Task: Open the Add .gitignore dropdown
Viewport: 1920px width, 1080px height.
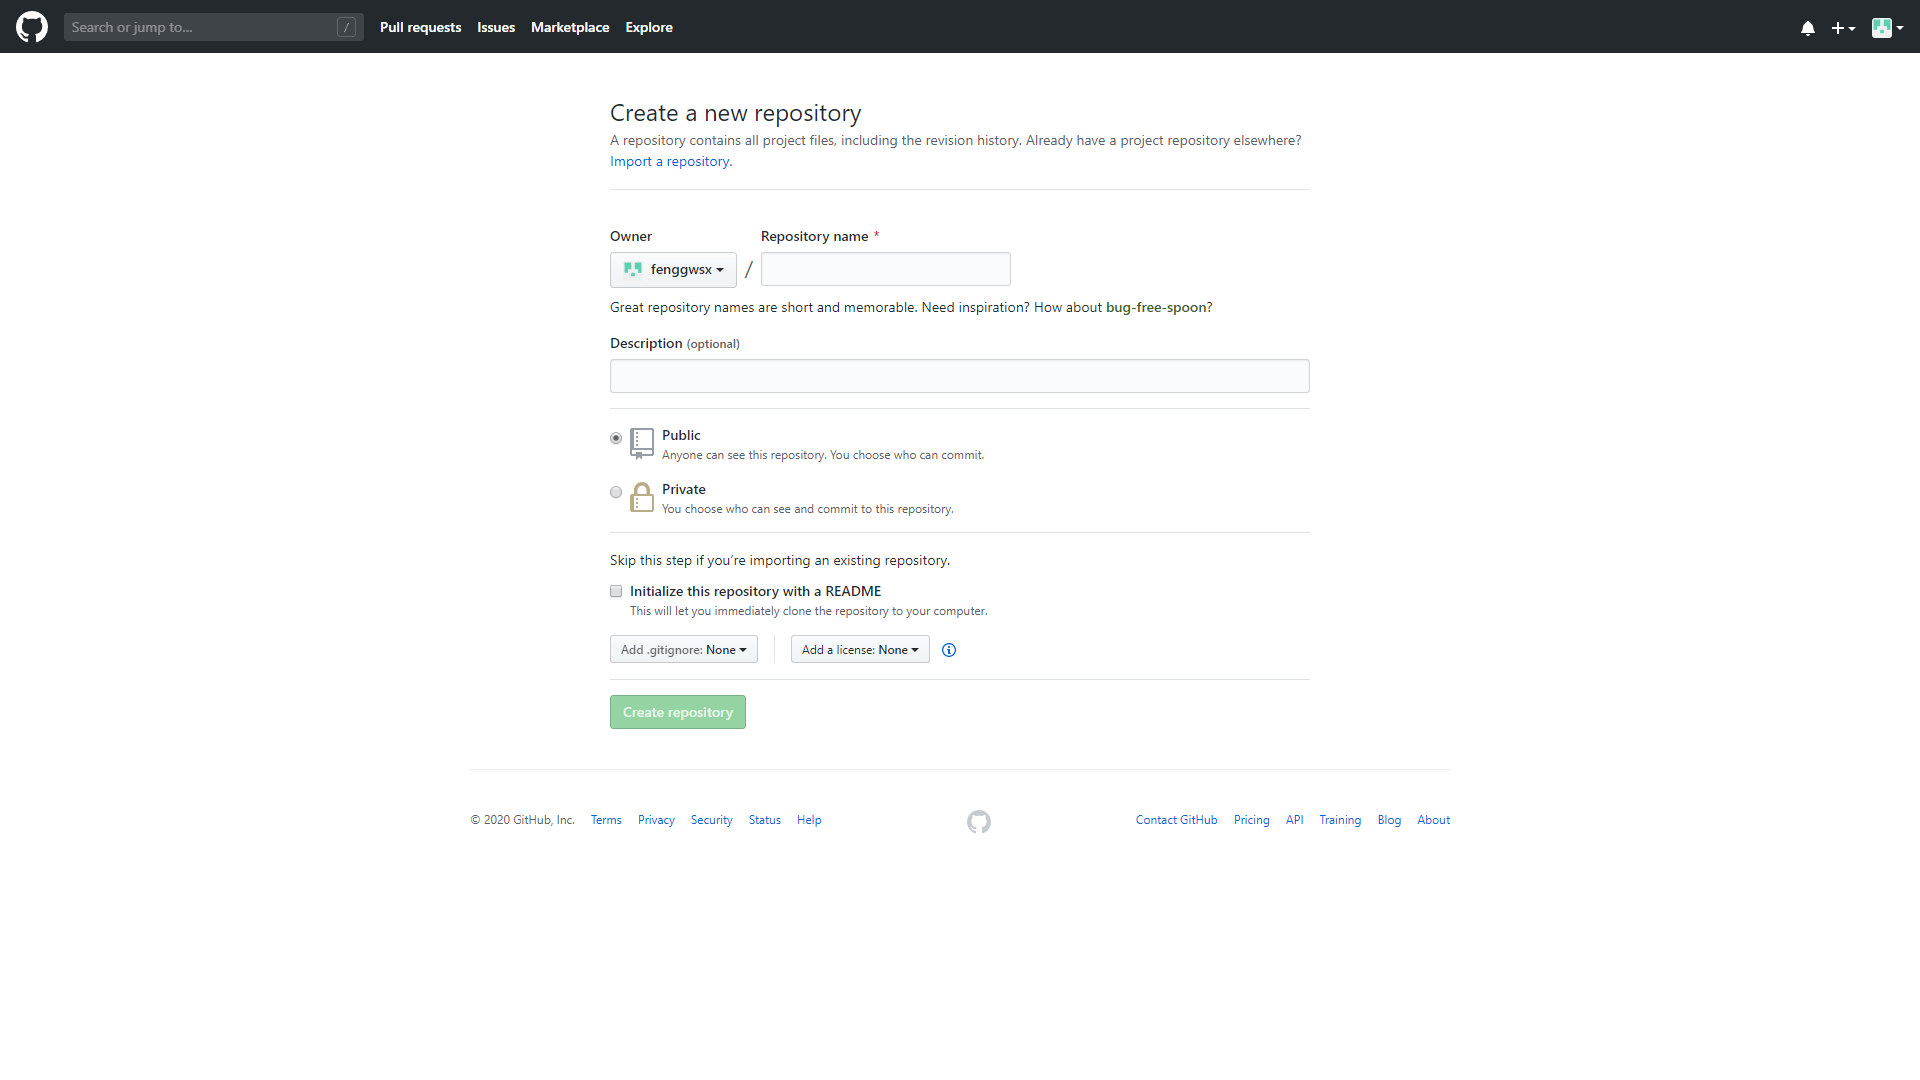Action: 683,650
